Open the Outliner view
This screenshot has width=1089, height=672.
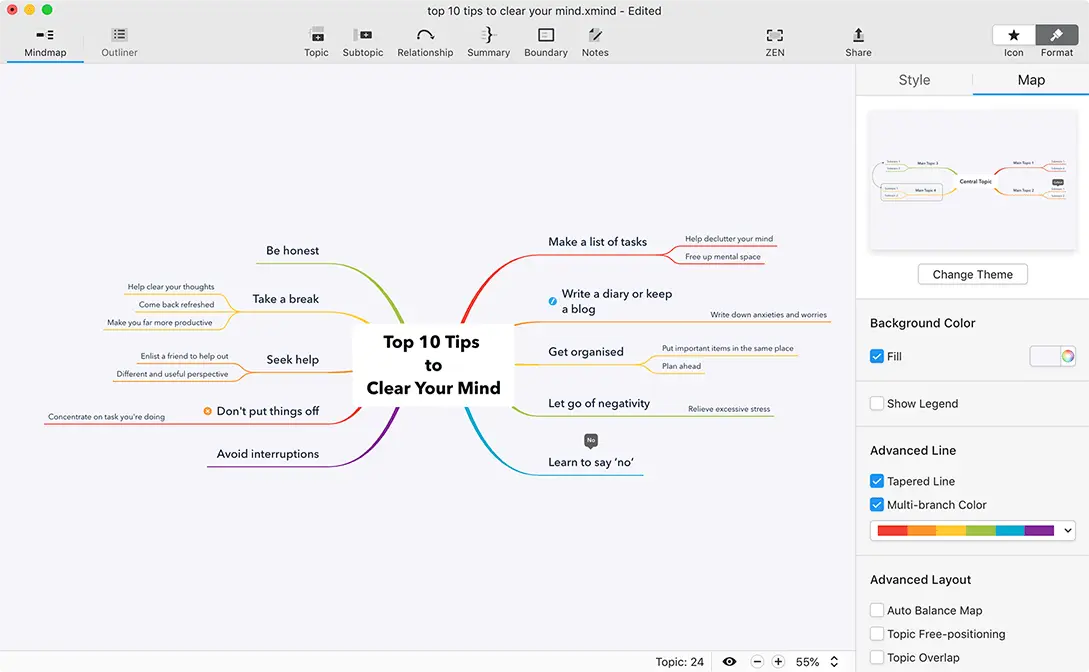pos(119,42)
